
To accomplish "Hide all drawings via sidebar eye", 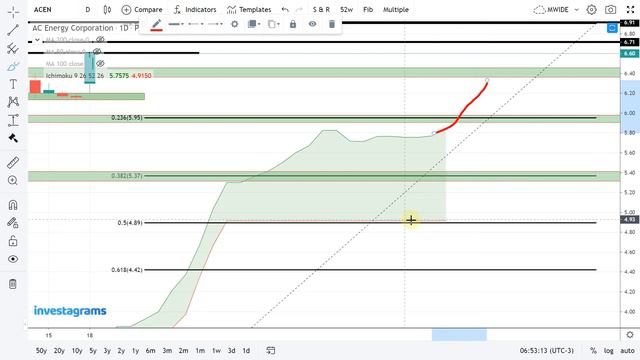I will point(13,259).
